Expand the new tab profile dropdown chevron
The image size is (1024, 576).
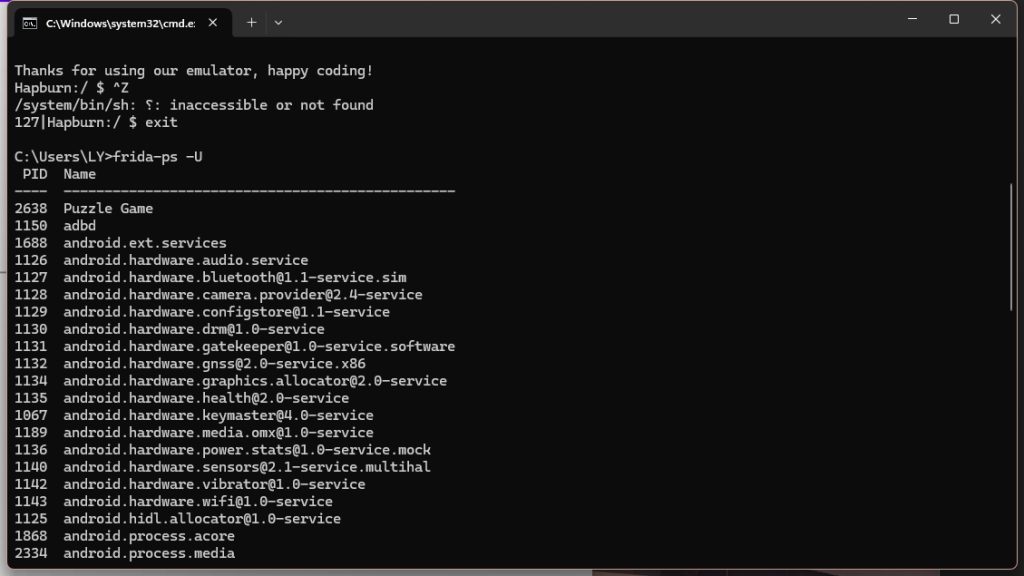[278, 23]
